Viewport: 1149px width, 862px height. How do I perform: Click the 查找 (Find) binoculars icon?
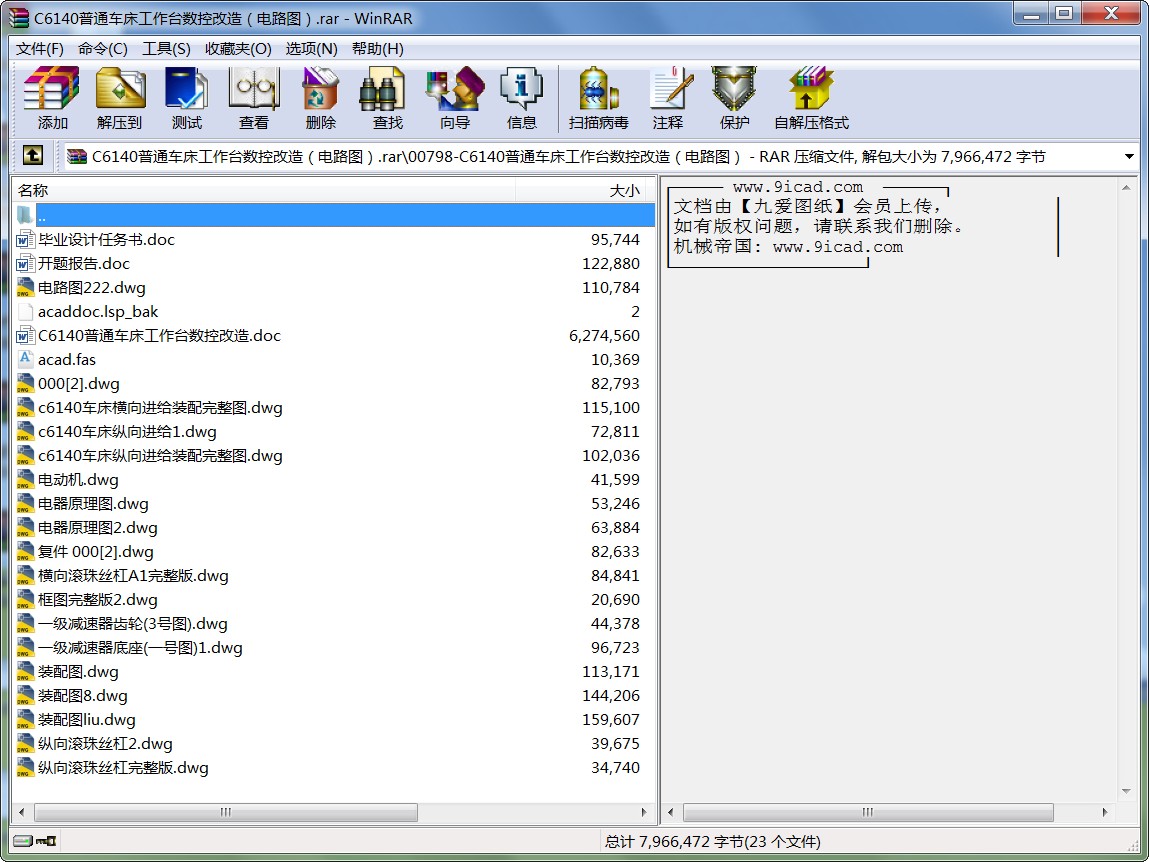tap(383, 89)
